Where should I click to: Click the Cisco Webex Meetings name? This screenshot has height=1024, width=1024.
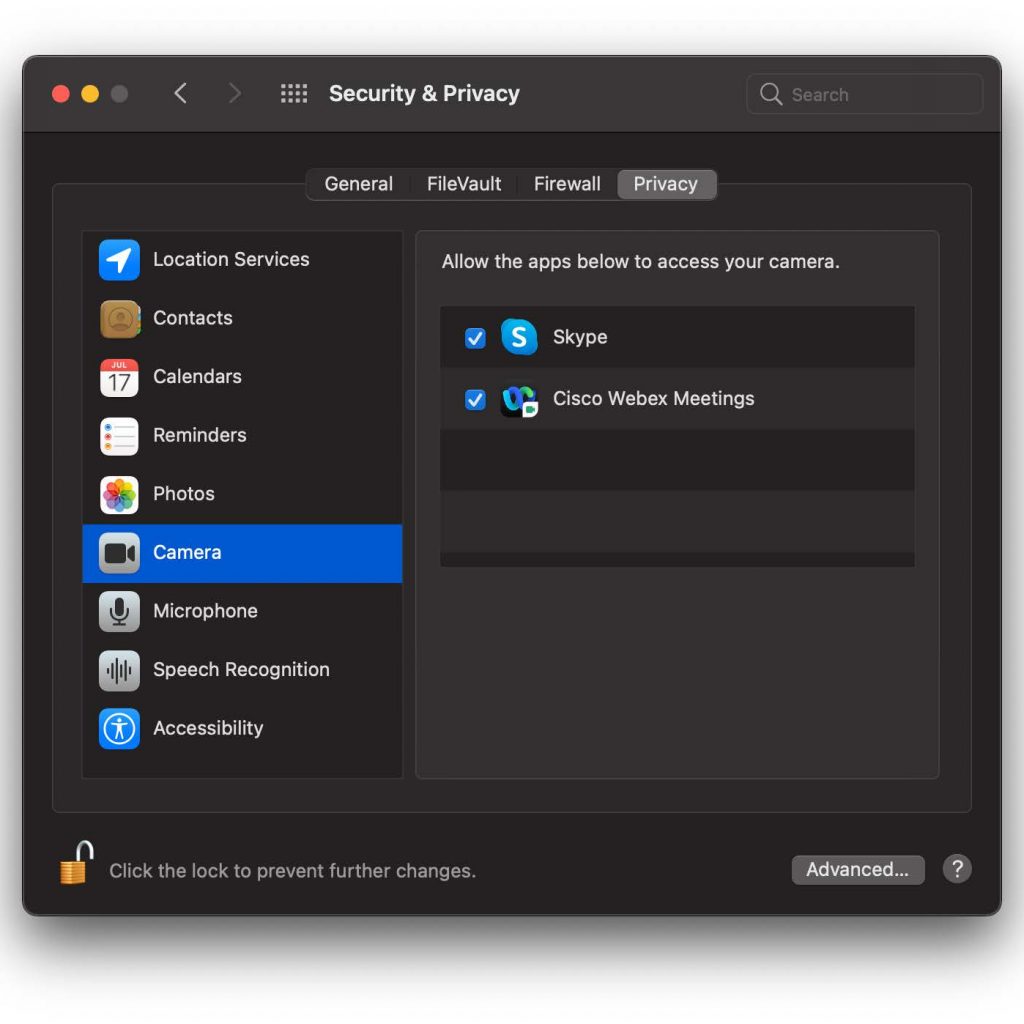point(653,398)
